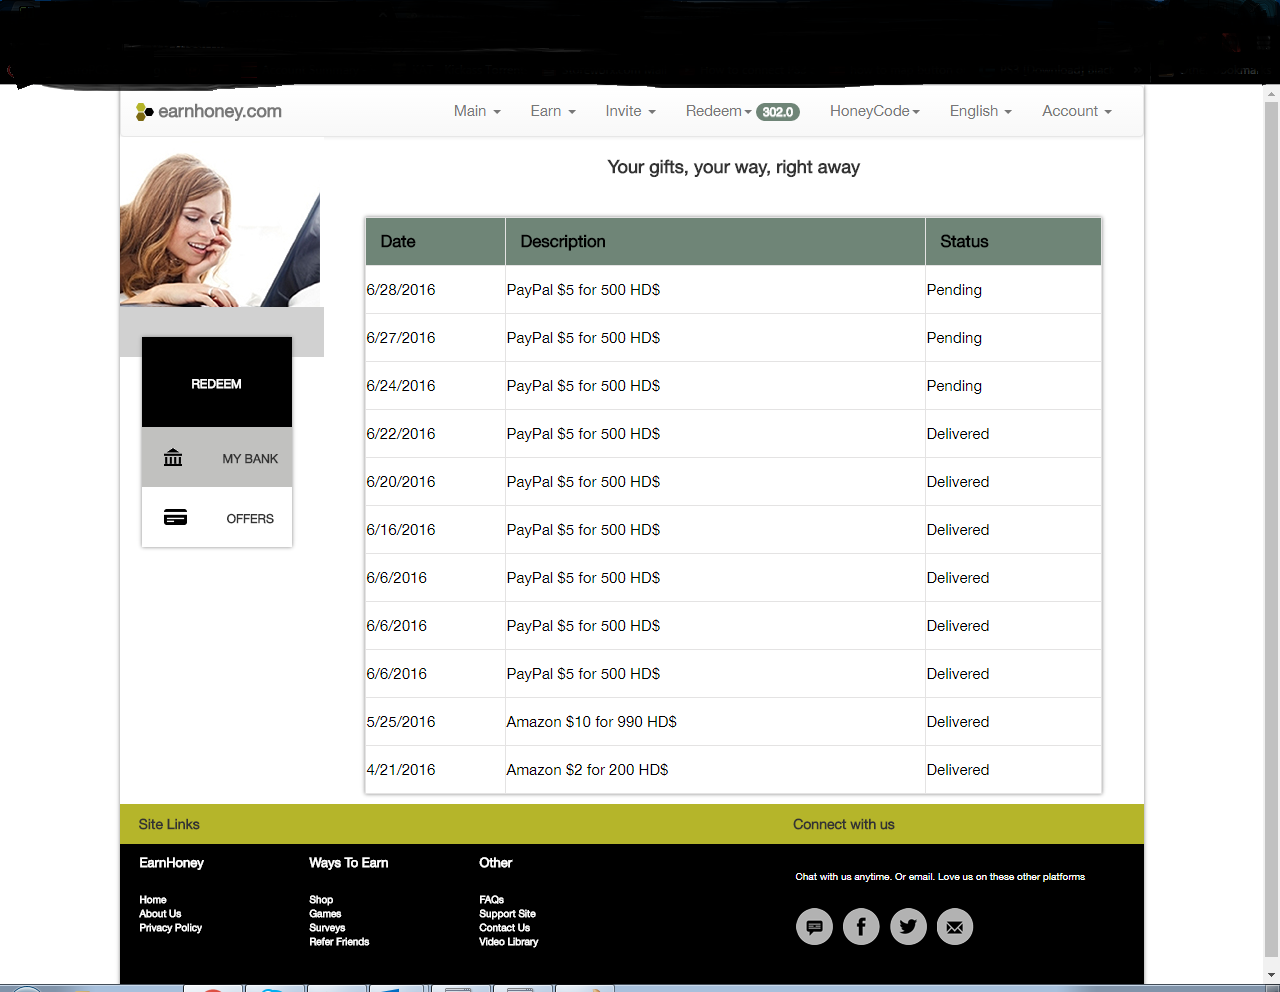This screenshot has width=1280, height=992.
Task: Click the scrollbar down arrow
Action: click(x=1272, y=975)
